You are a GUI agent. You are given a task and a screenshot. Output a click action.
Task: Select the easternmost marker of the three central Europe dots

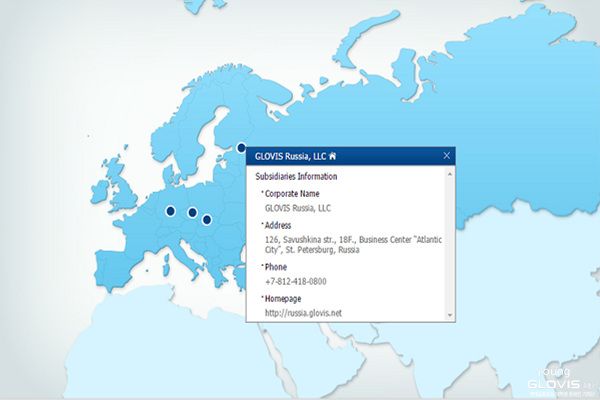[207, 220]
